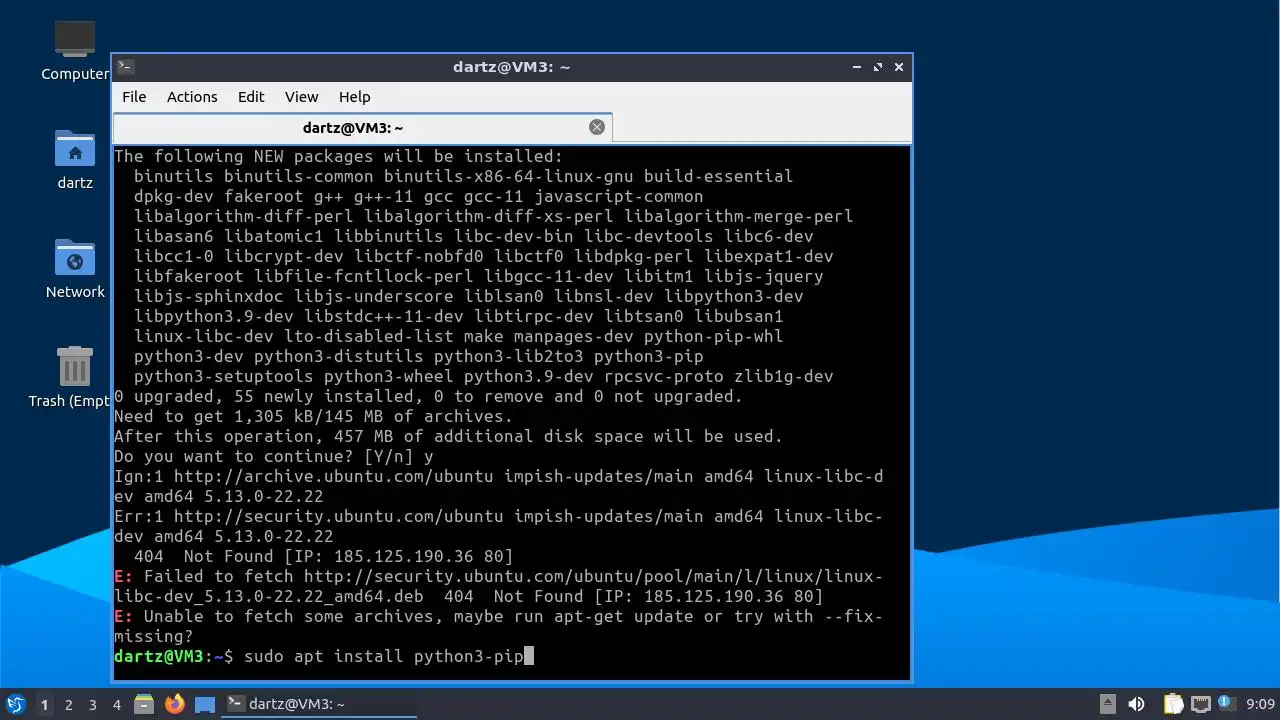Maximize the terminal window
The width and height of the screenshot is (1280, 720).
click(x=878, y=67)
